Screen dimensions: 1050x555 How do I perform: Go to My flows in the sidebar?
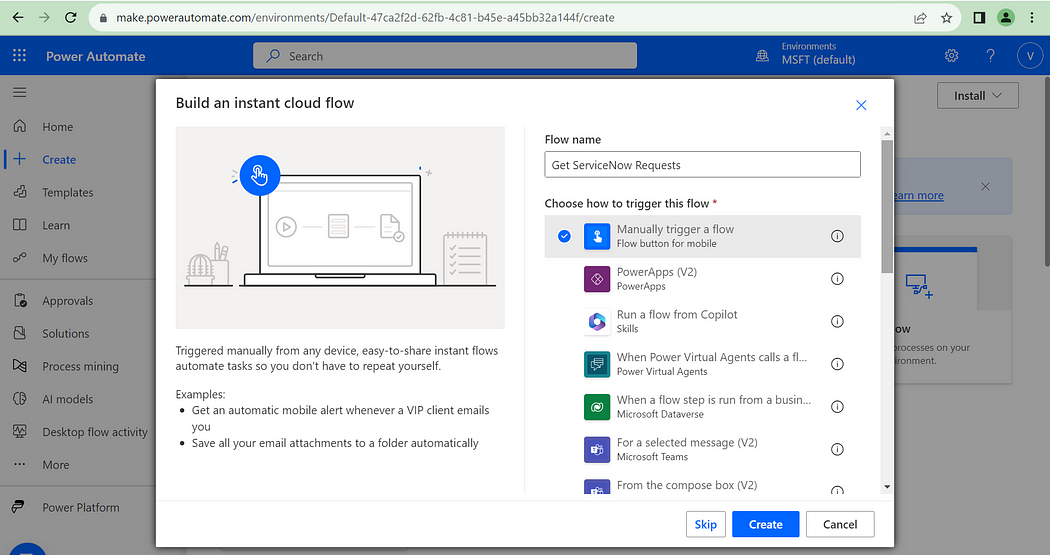pyautogui.click(x=65, y=258)
